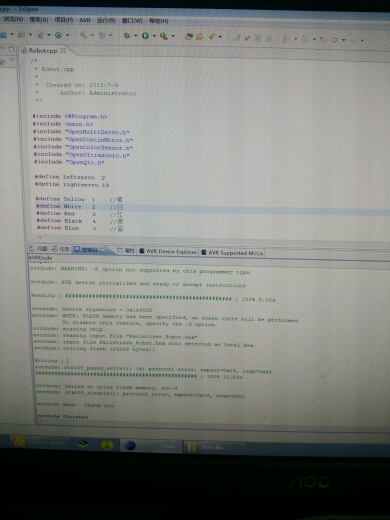
Task: Click the New Source Folder icon
Action: 21,34
